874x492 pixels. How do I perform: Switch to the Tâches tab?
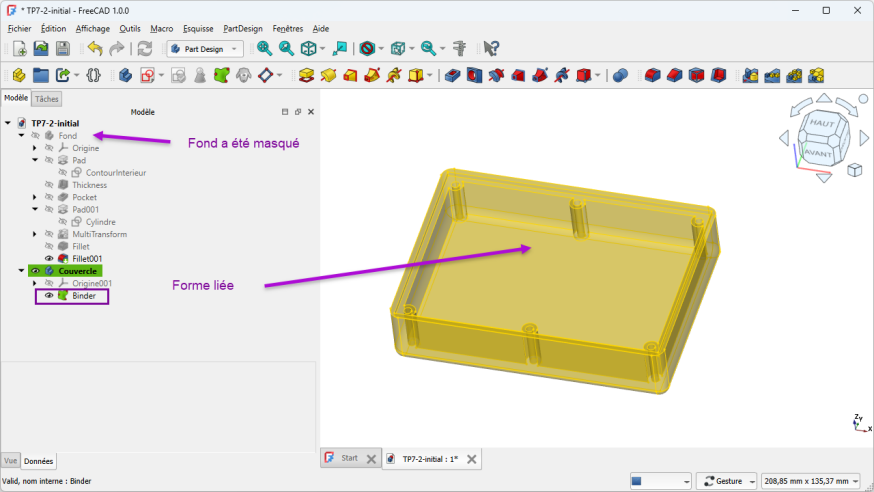pyautogui.click(x=47, y=99)
